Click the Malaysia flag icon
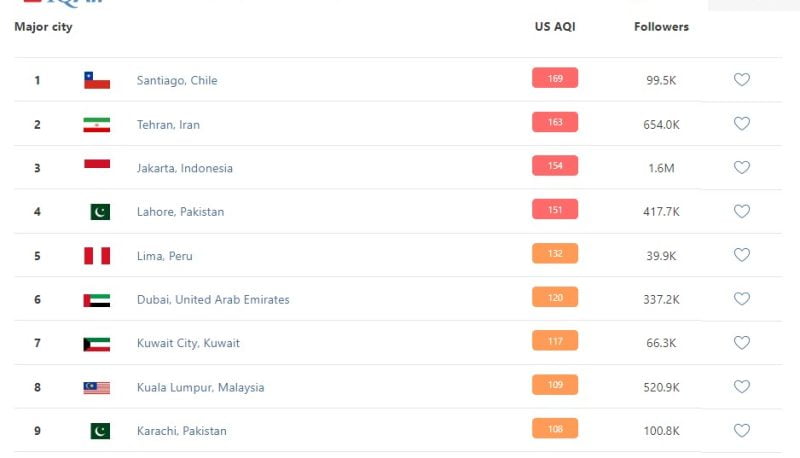The width and height of the screenshot is (800, 458). [97, 388]
